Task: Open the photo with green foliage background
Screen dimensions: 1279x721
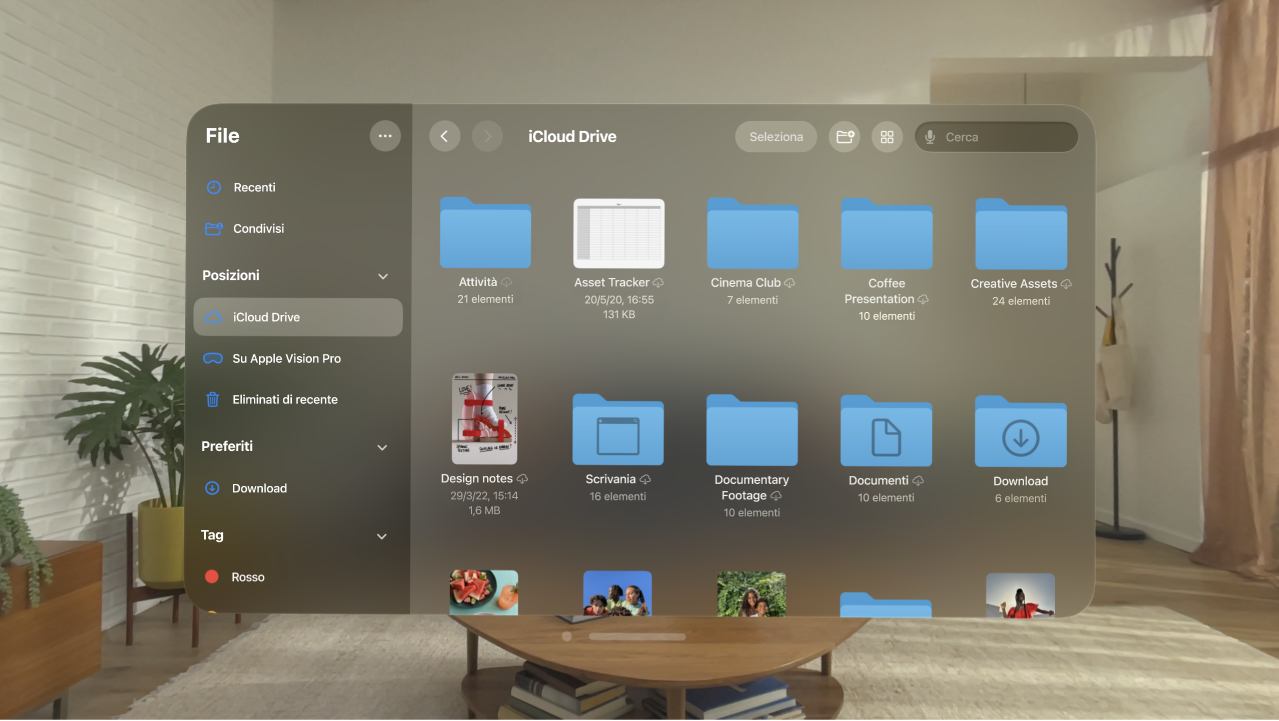Action: point(752,592)
